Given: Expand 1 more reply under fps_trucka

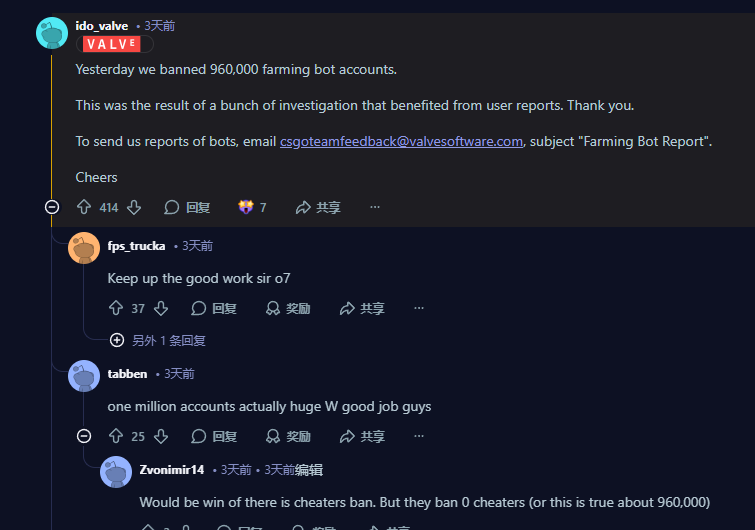Looking at the screenshot, I should 157,340.
